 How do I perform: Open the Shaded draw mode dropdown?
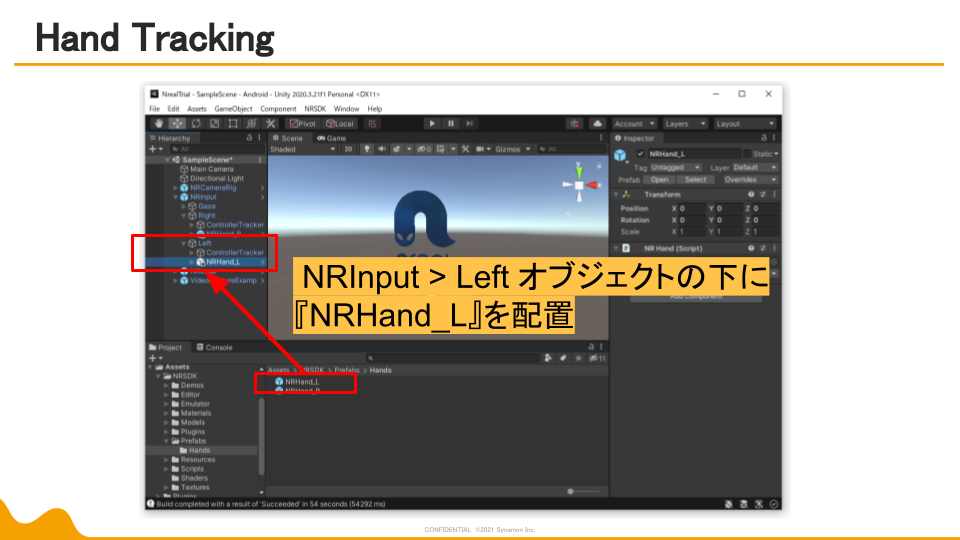pyautogui.click(x=303, y=149)
